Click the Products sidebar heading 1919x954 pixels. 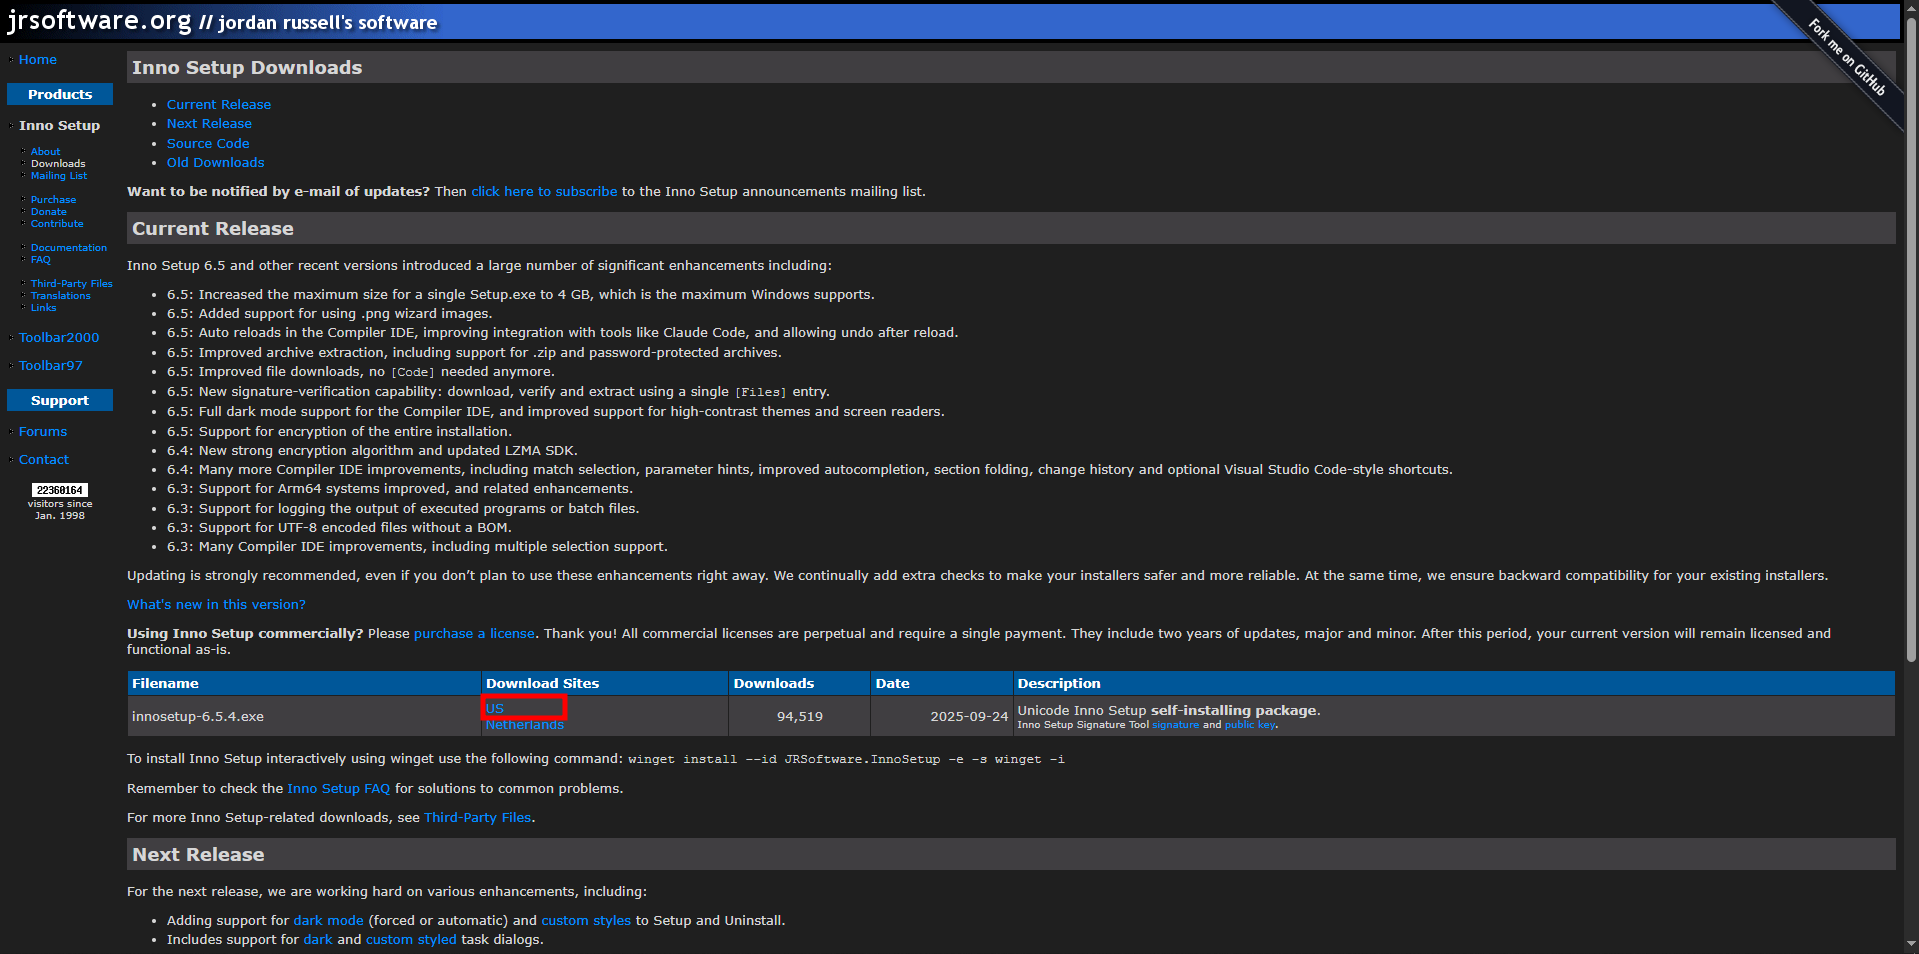tap(60, 95)
